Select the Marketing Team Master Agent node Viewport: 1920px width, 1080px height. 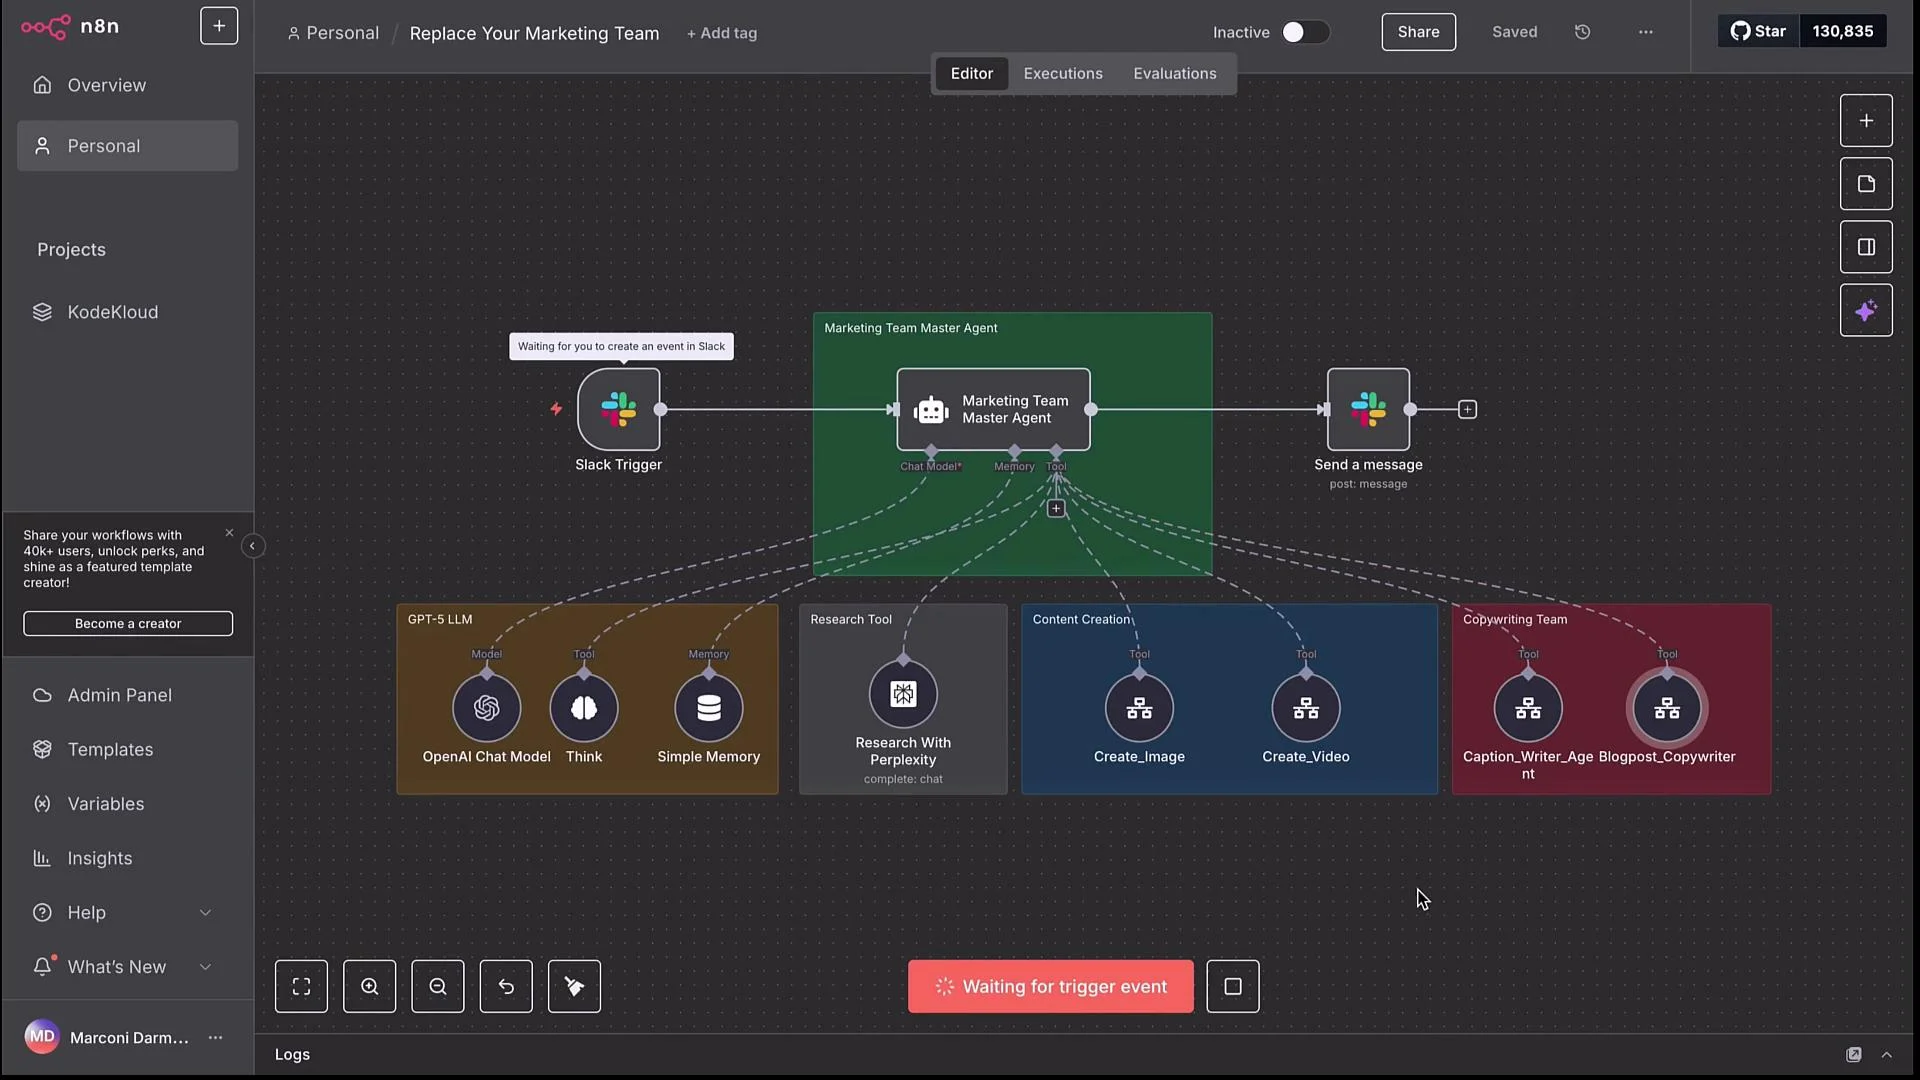[993, 409]
